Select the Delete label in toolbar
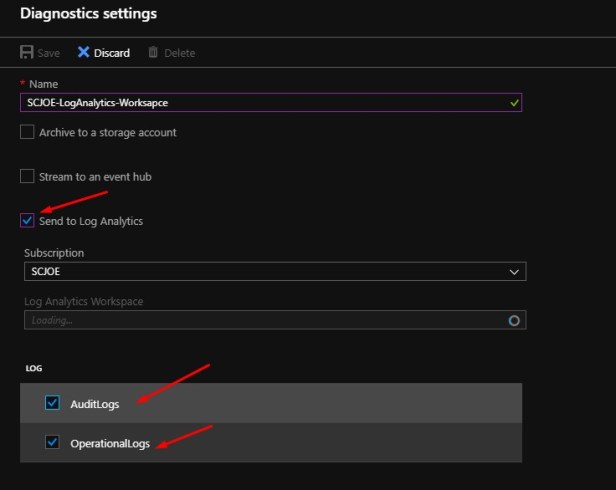The height and width of the screenshot is (490, 616). 180,53
